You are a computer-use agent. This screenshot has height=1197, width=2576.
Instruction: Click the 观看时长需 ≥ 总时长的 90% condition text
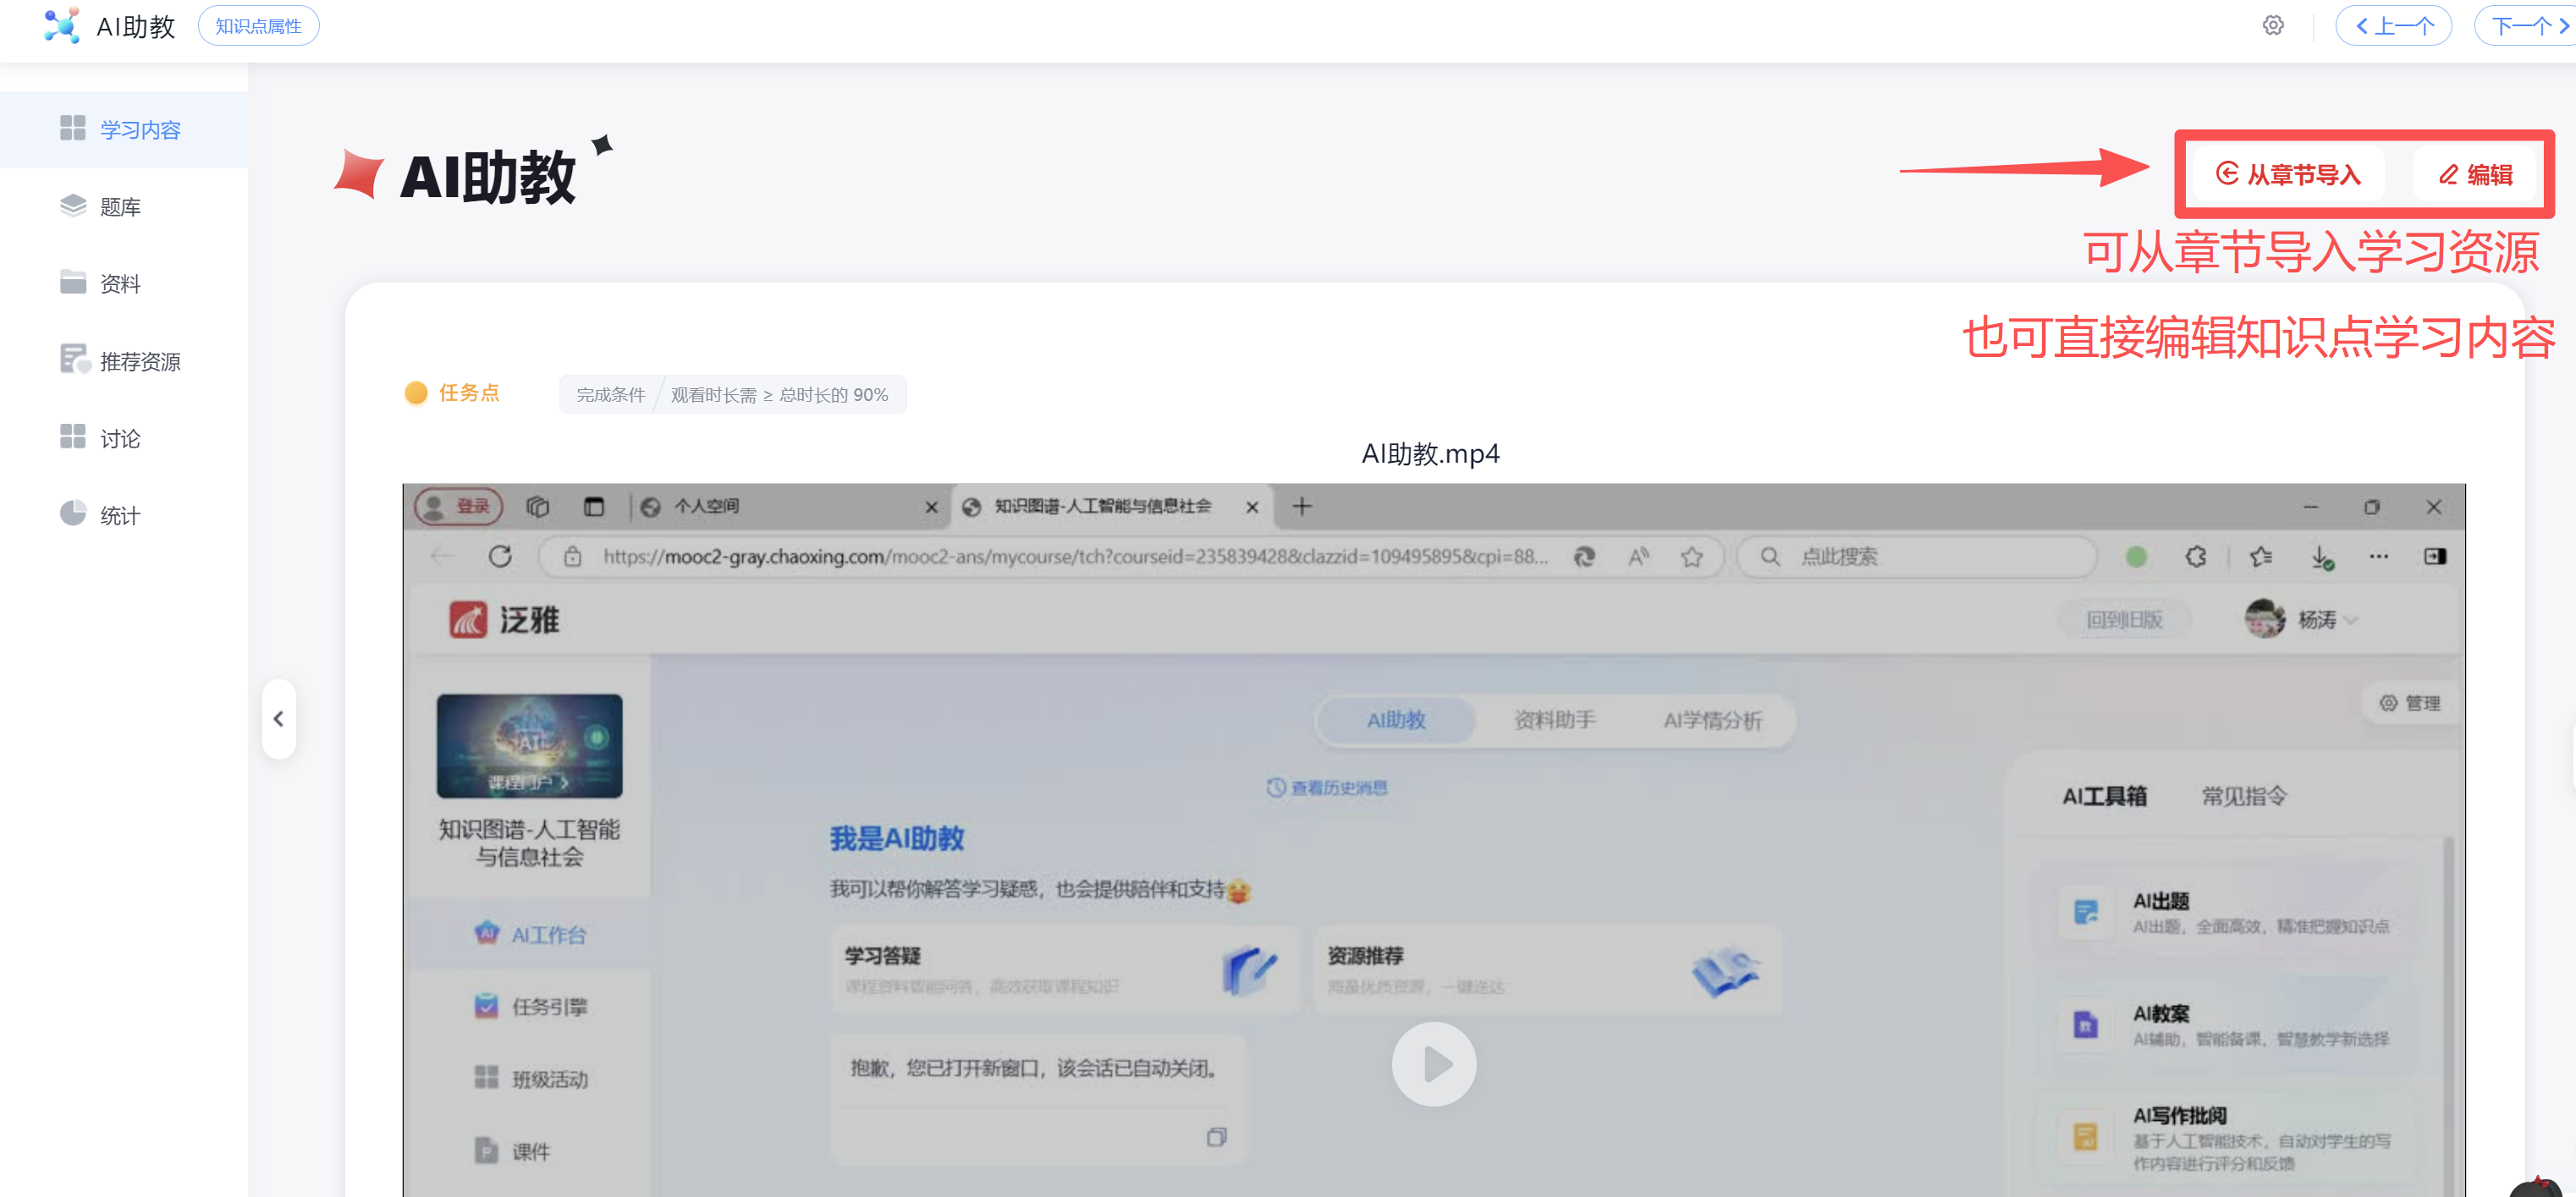point(779,394)
